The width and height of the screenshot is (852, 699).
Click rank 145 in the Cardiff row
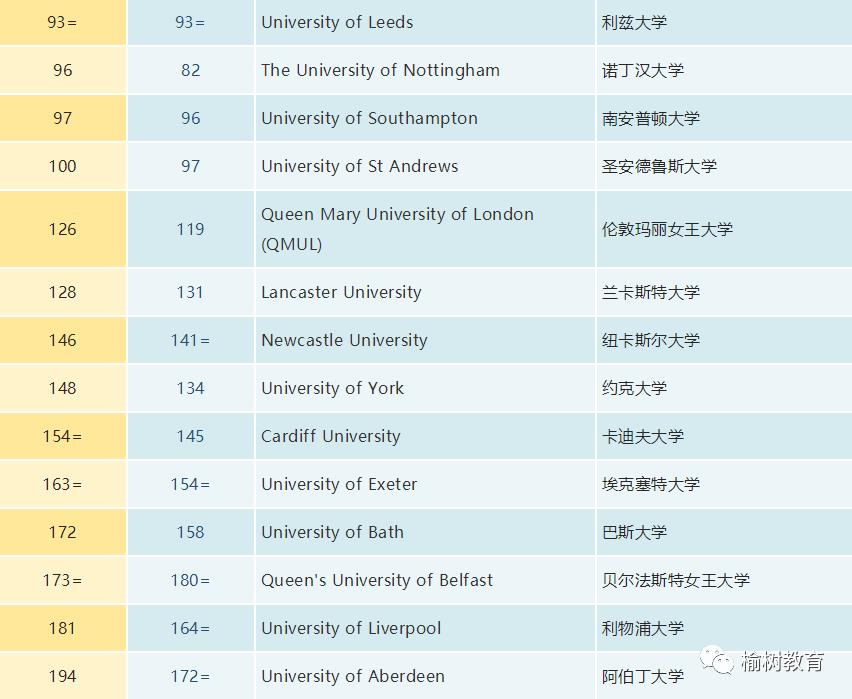tap(190, 436)
